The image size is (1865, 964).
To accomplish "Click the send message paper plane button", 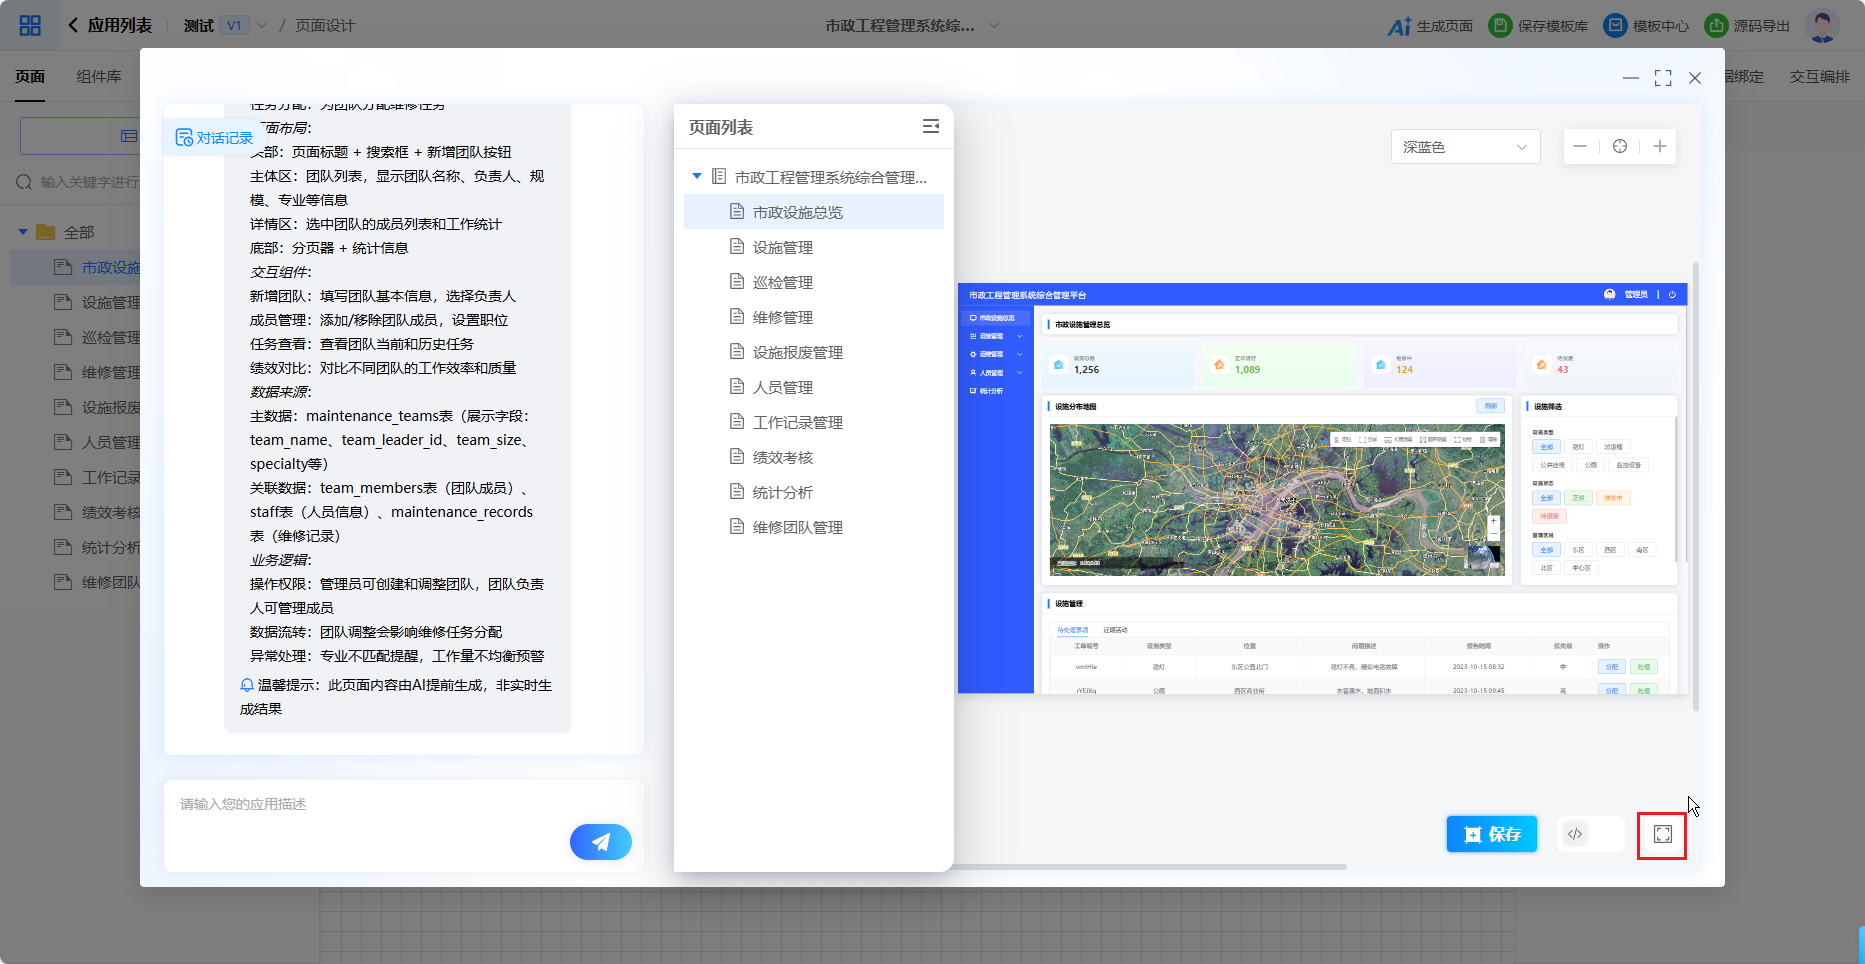I will 600,842.
